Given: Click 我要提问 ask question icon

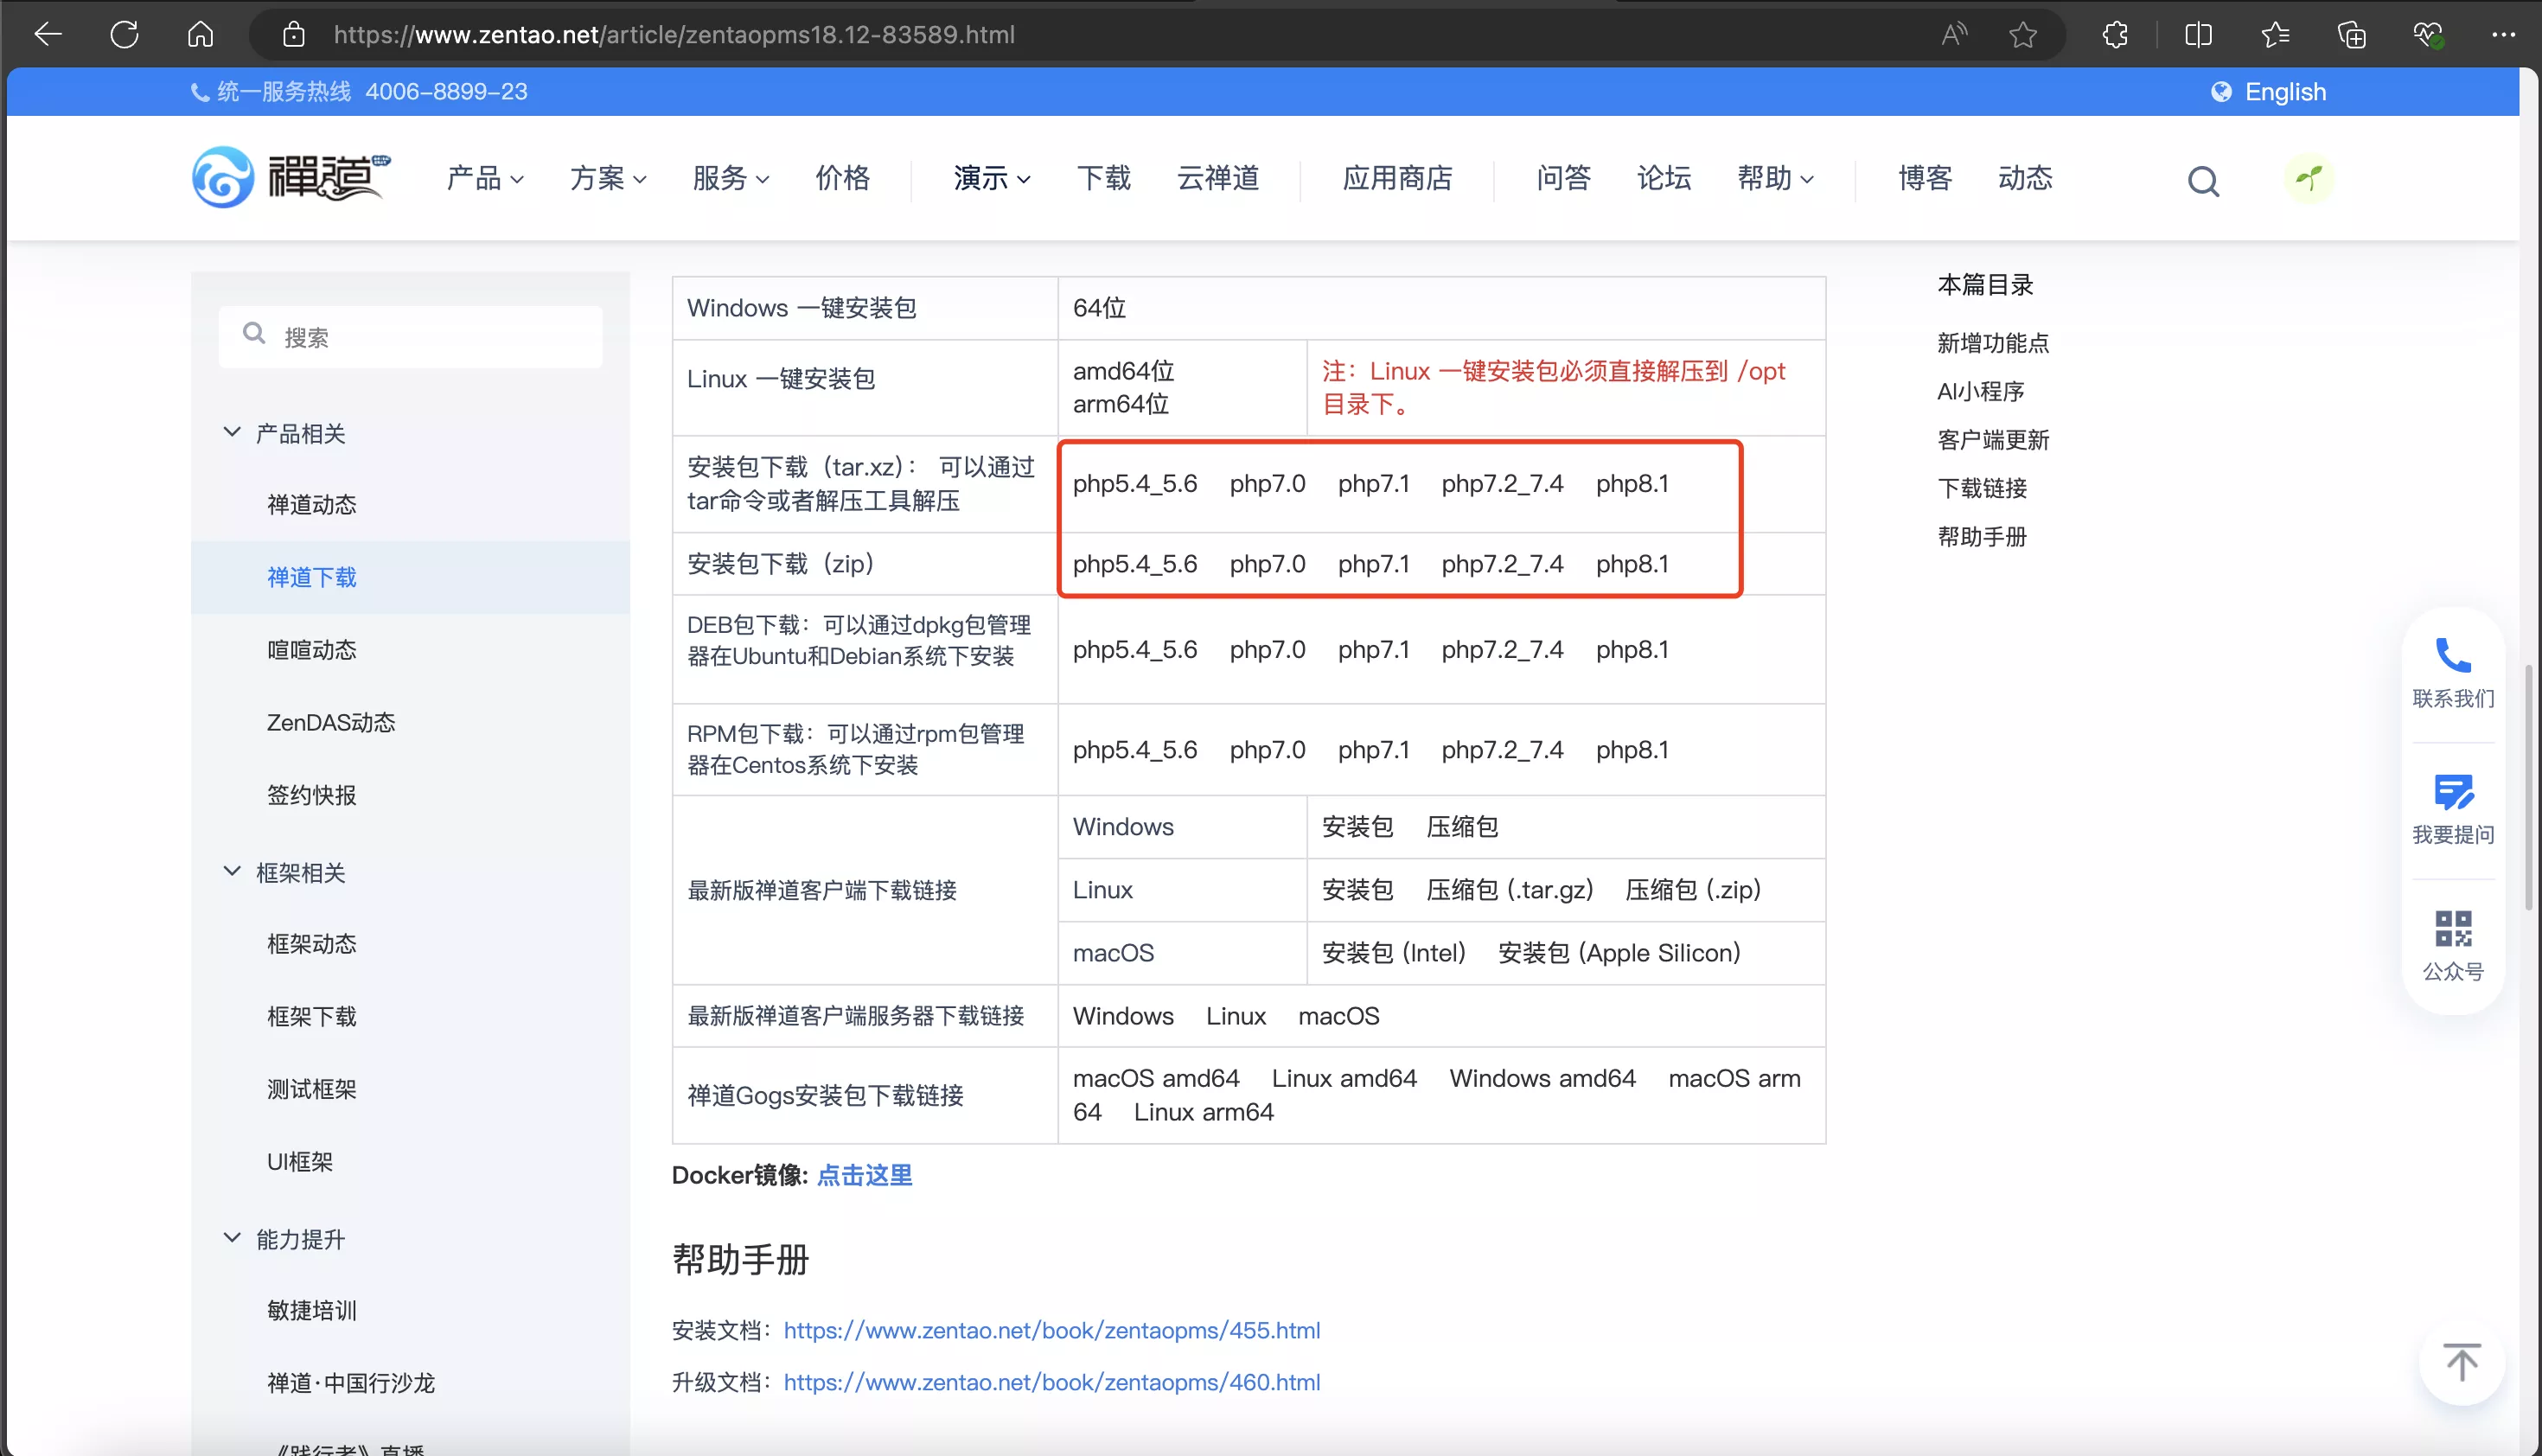Looking at the screenshot, I should pos(2453,792).
